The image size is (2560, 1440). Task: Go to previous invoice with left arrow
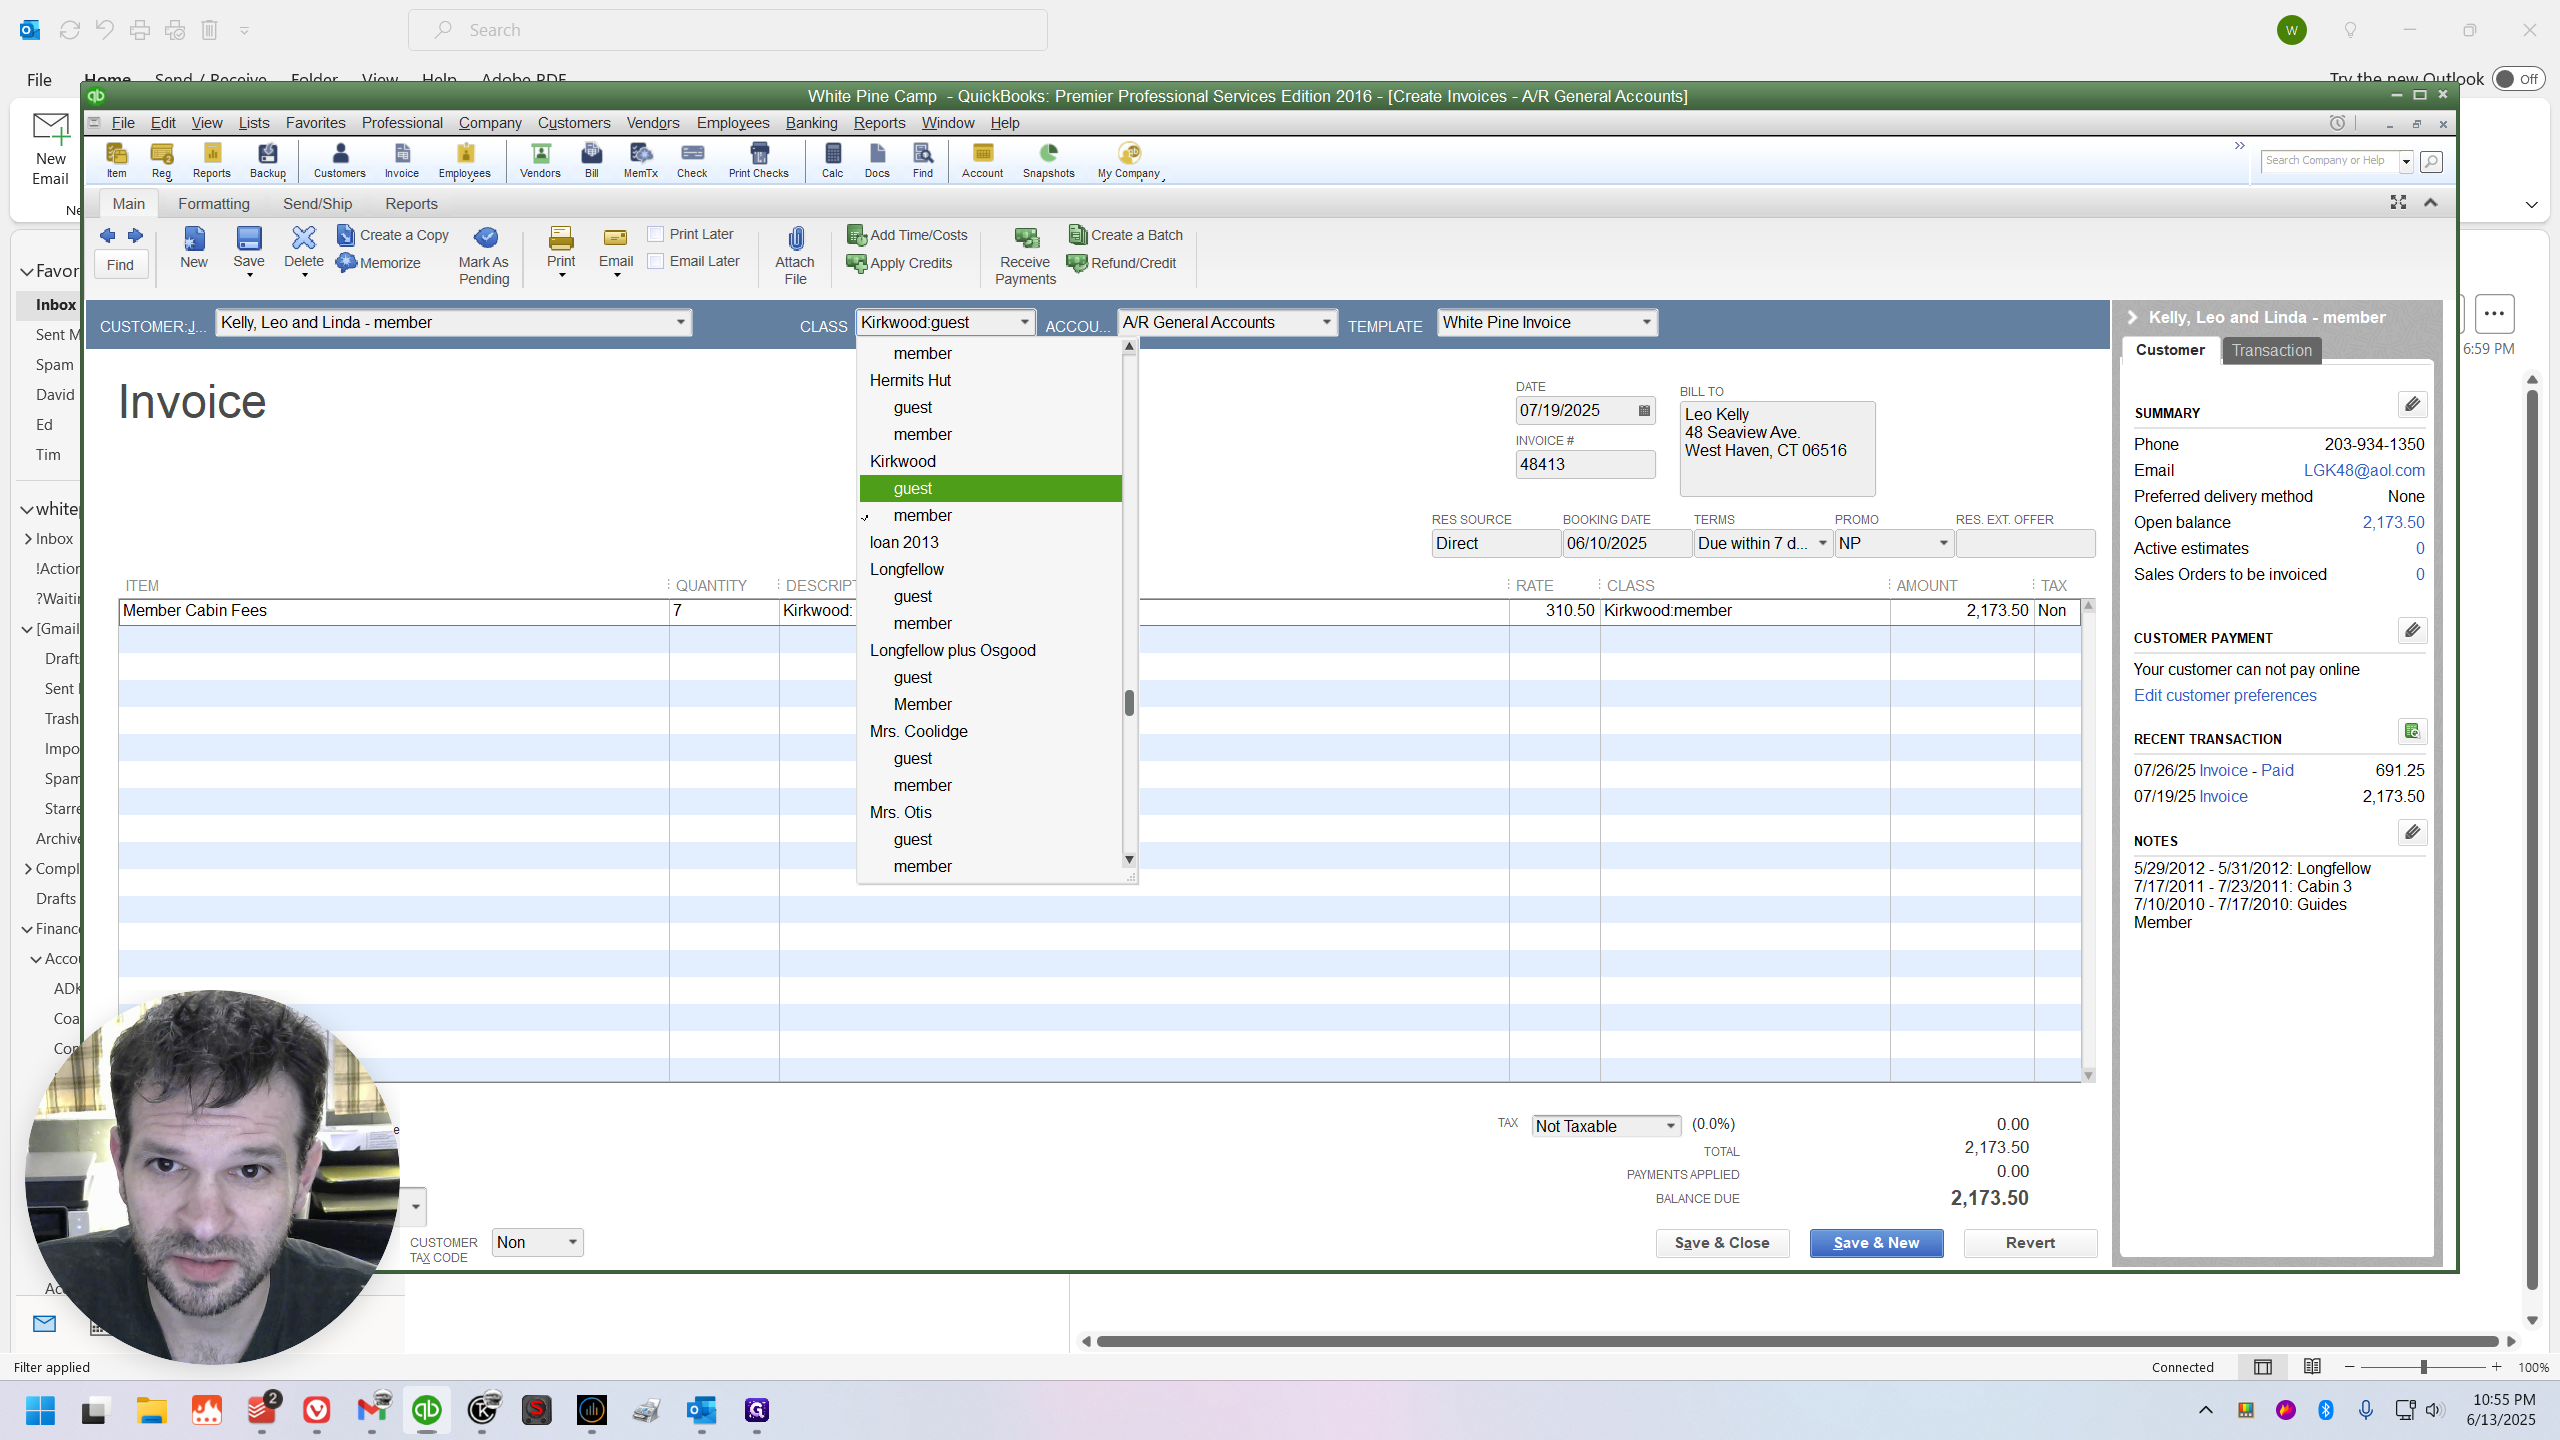pyautogui.click(x=108, y=236)
